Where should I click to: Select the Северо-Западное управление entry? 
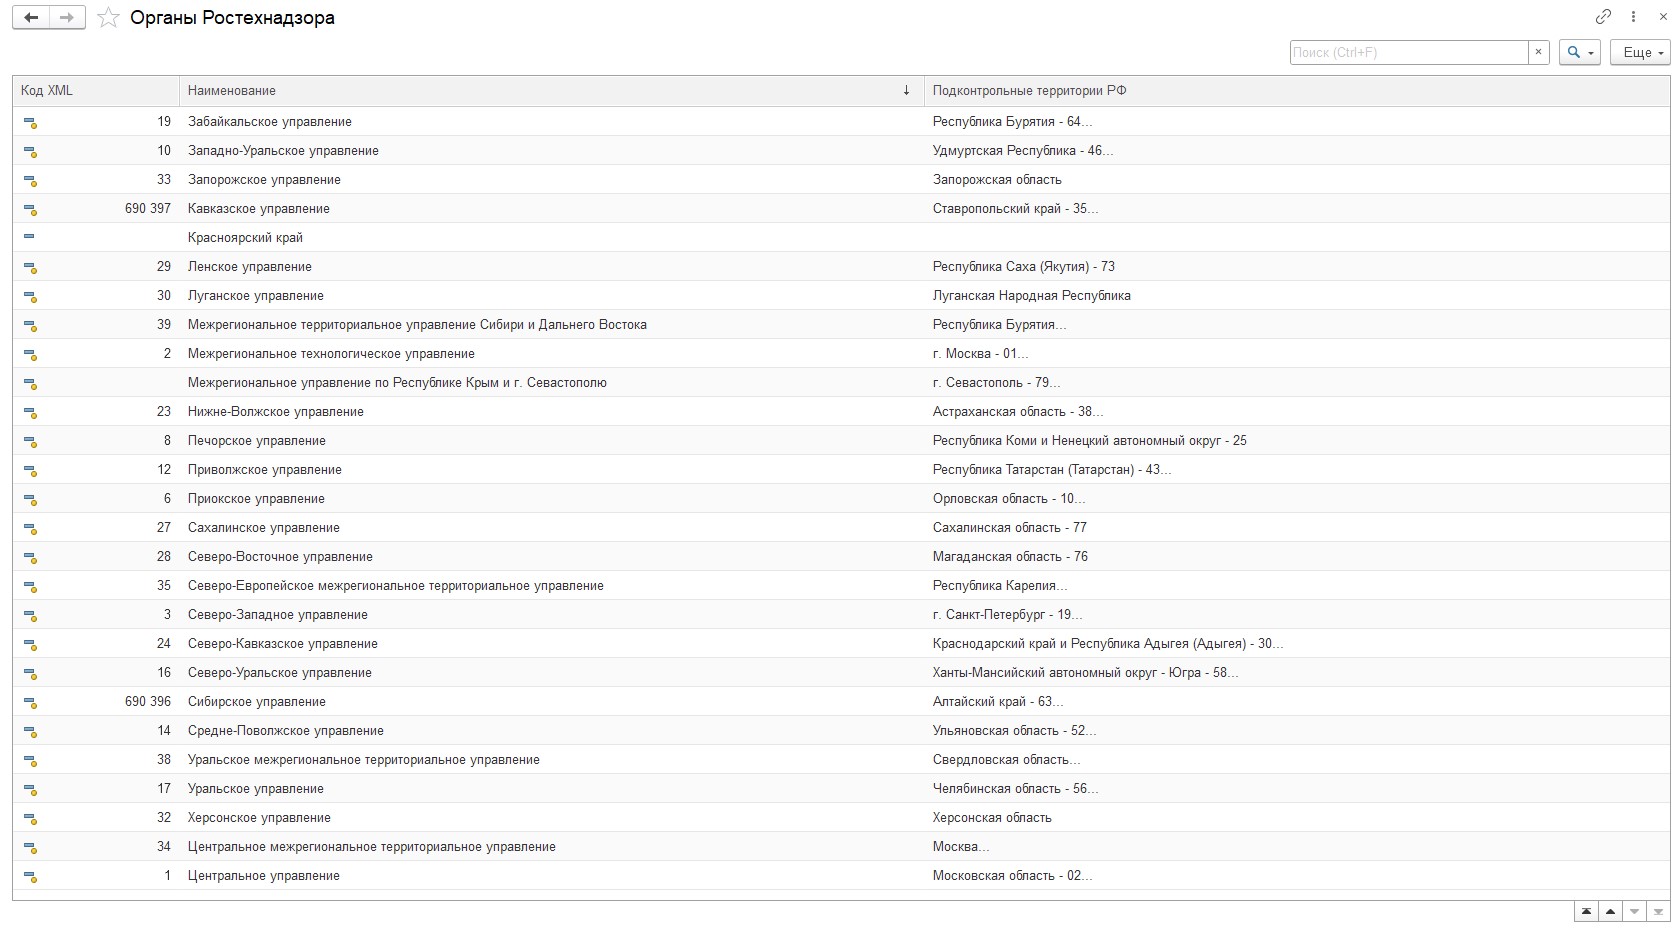[278, 615]
